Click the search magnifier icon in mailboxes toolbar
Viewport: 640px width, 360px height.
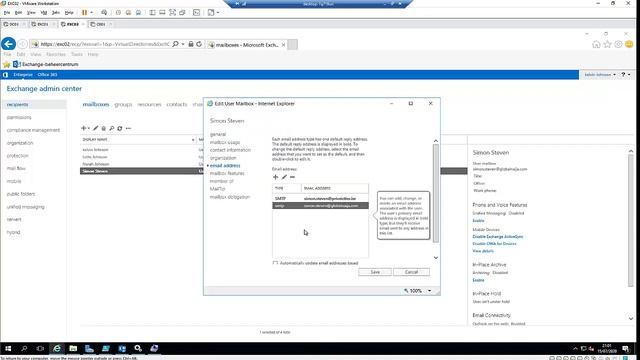pyautogui.click(x=111, y=128)
